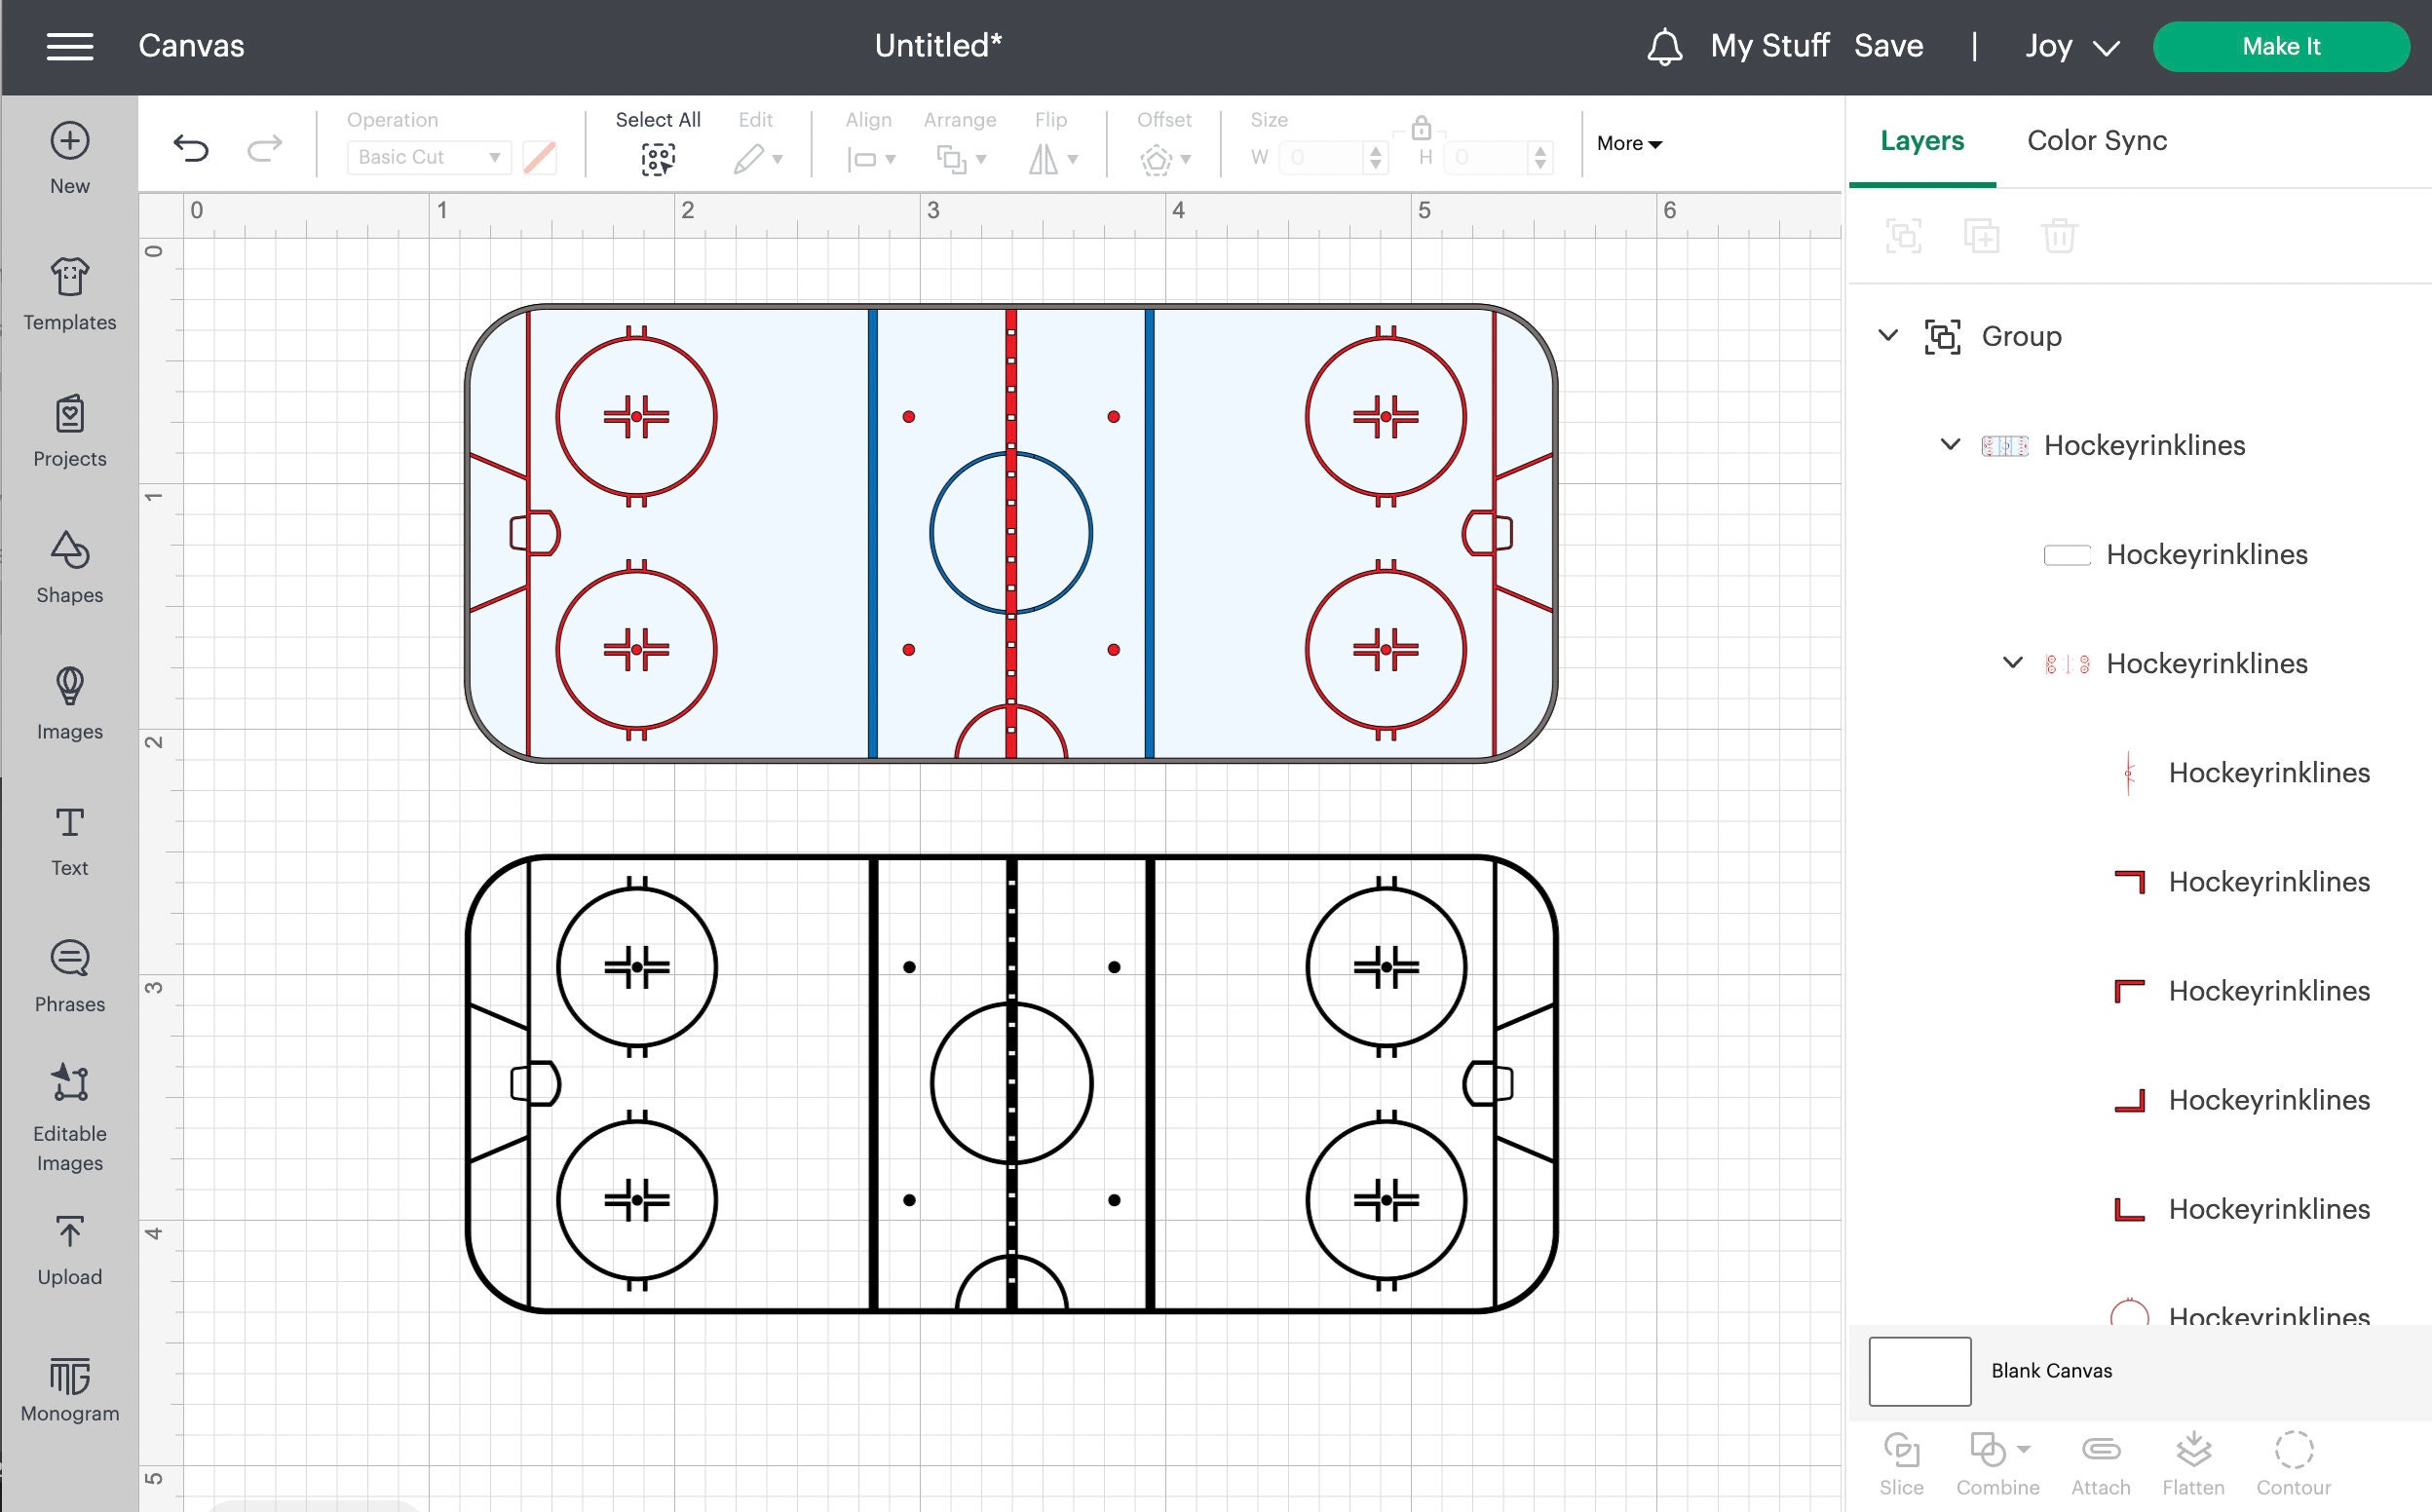Open the hamburger menu
The image size is (2432, 1512).
pos(70,46)
